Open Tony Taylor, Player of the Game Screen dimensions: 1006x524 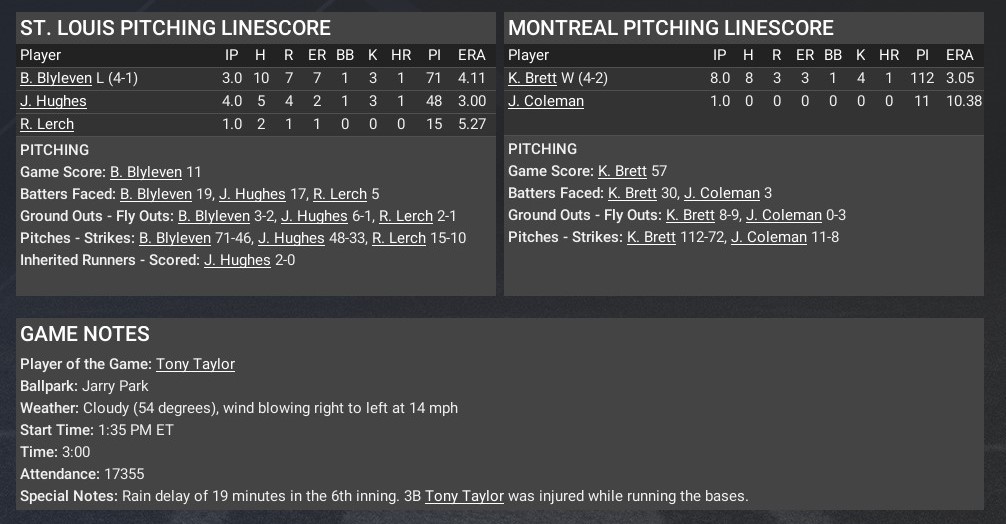click(x=195, y=364)
